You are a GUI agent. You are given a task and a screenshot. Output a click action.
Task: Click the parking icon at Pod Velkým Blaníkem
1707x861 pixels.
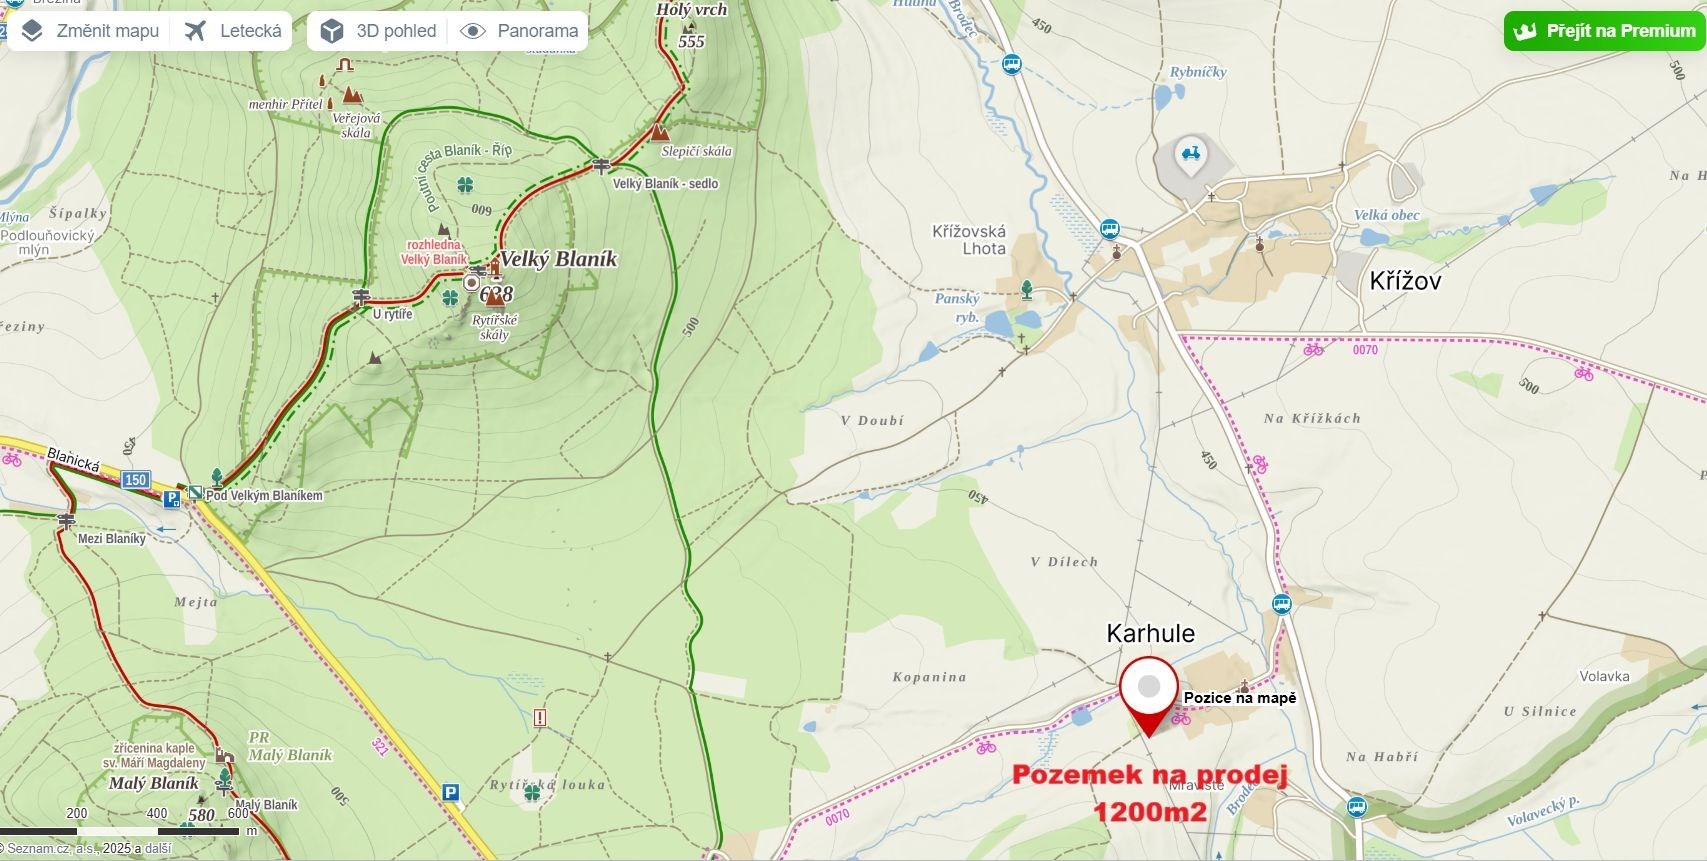[x=172, y=498]
